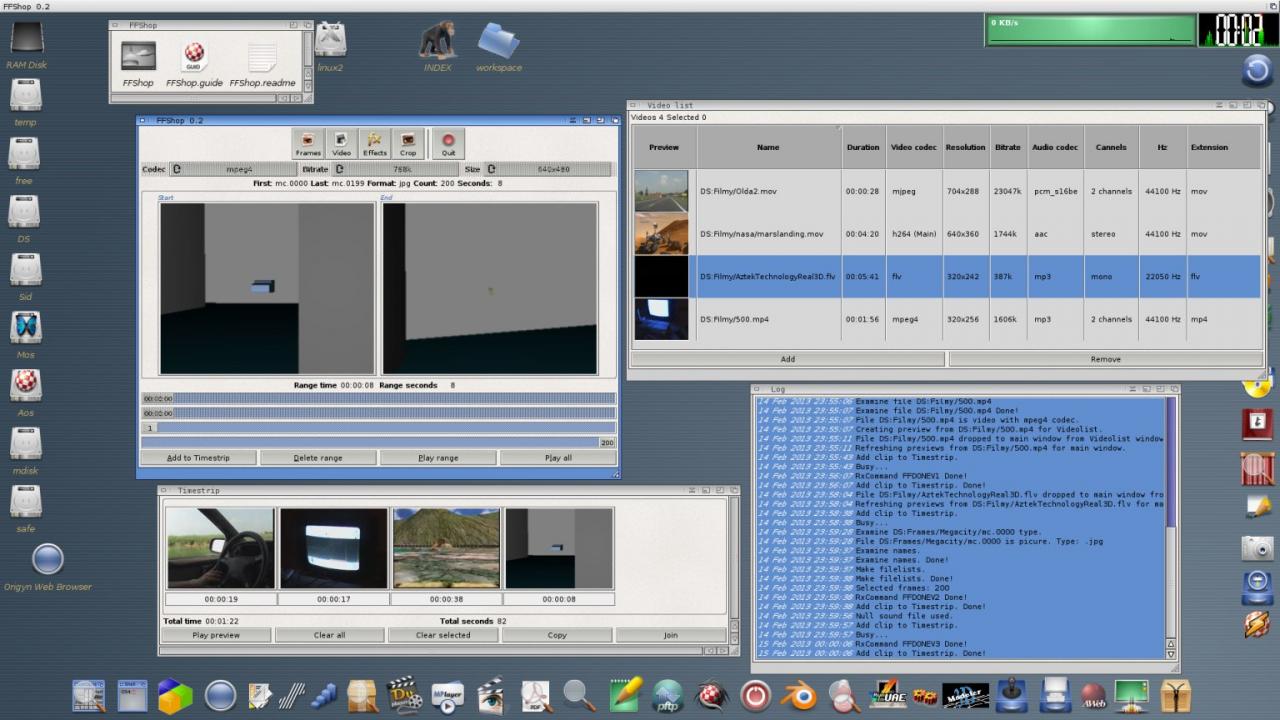Open the Frames tool in FFShop toolbar

click(x=308, y=144)
